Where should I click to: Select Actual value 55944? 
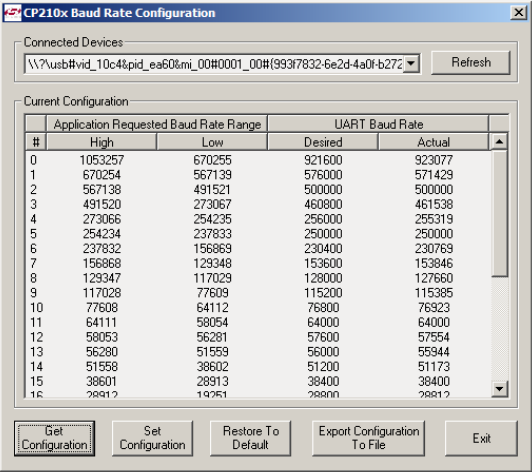coord(434,352)
